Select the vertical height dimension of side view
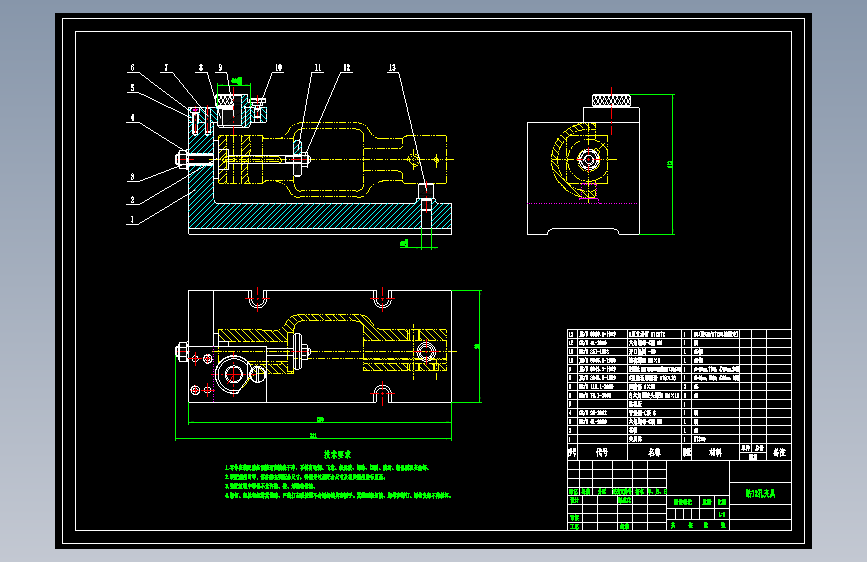The image size is (867, 562). tap(671, 164)
